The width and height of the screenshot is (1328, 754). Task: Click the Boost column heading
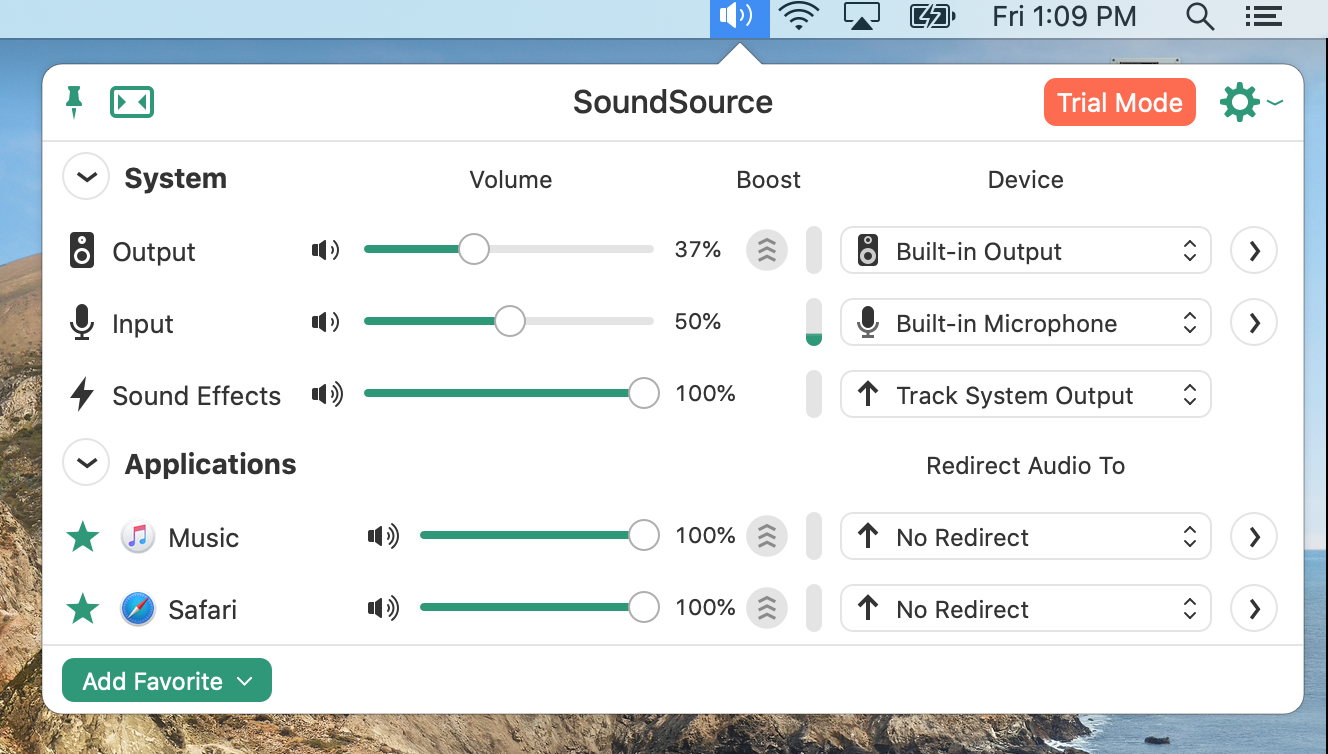pos(768,180)
